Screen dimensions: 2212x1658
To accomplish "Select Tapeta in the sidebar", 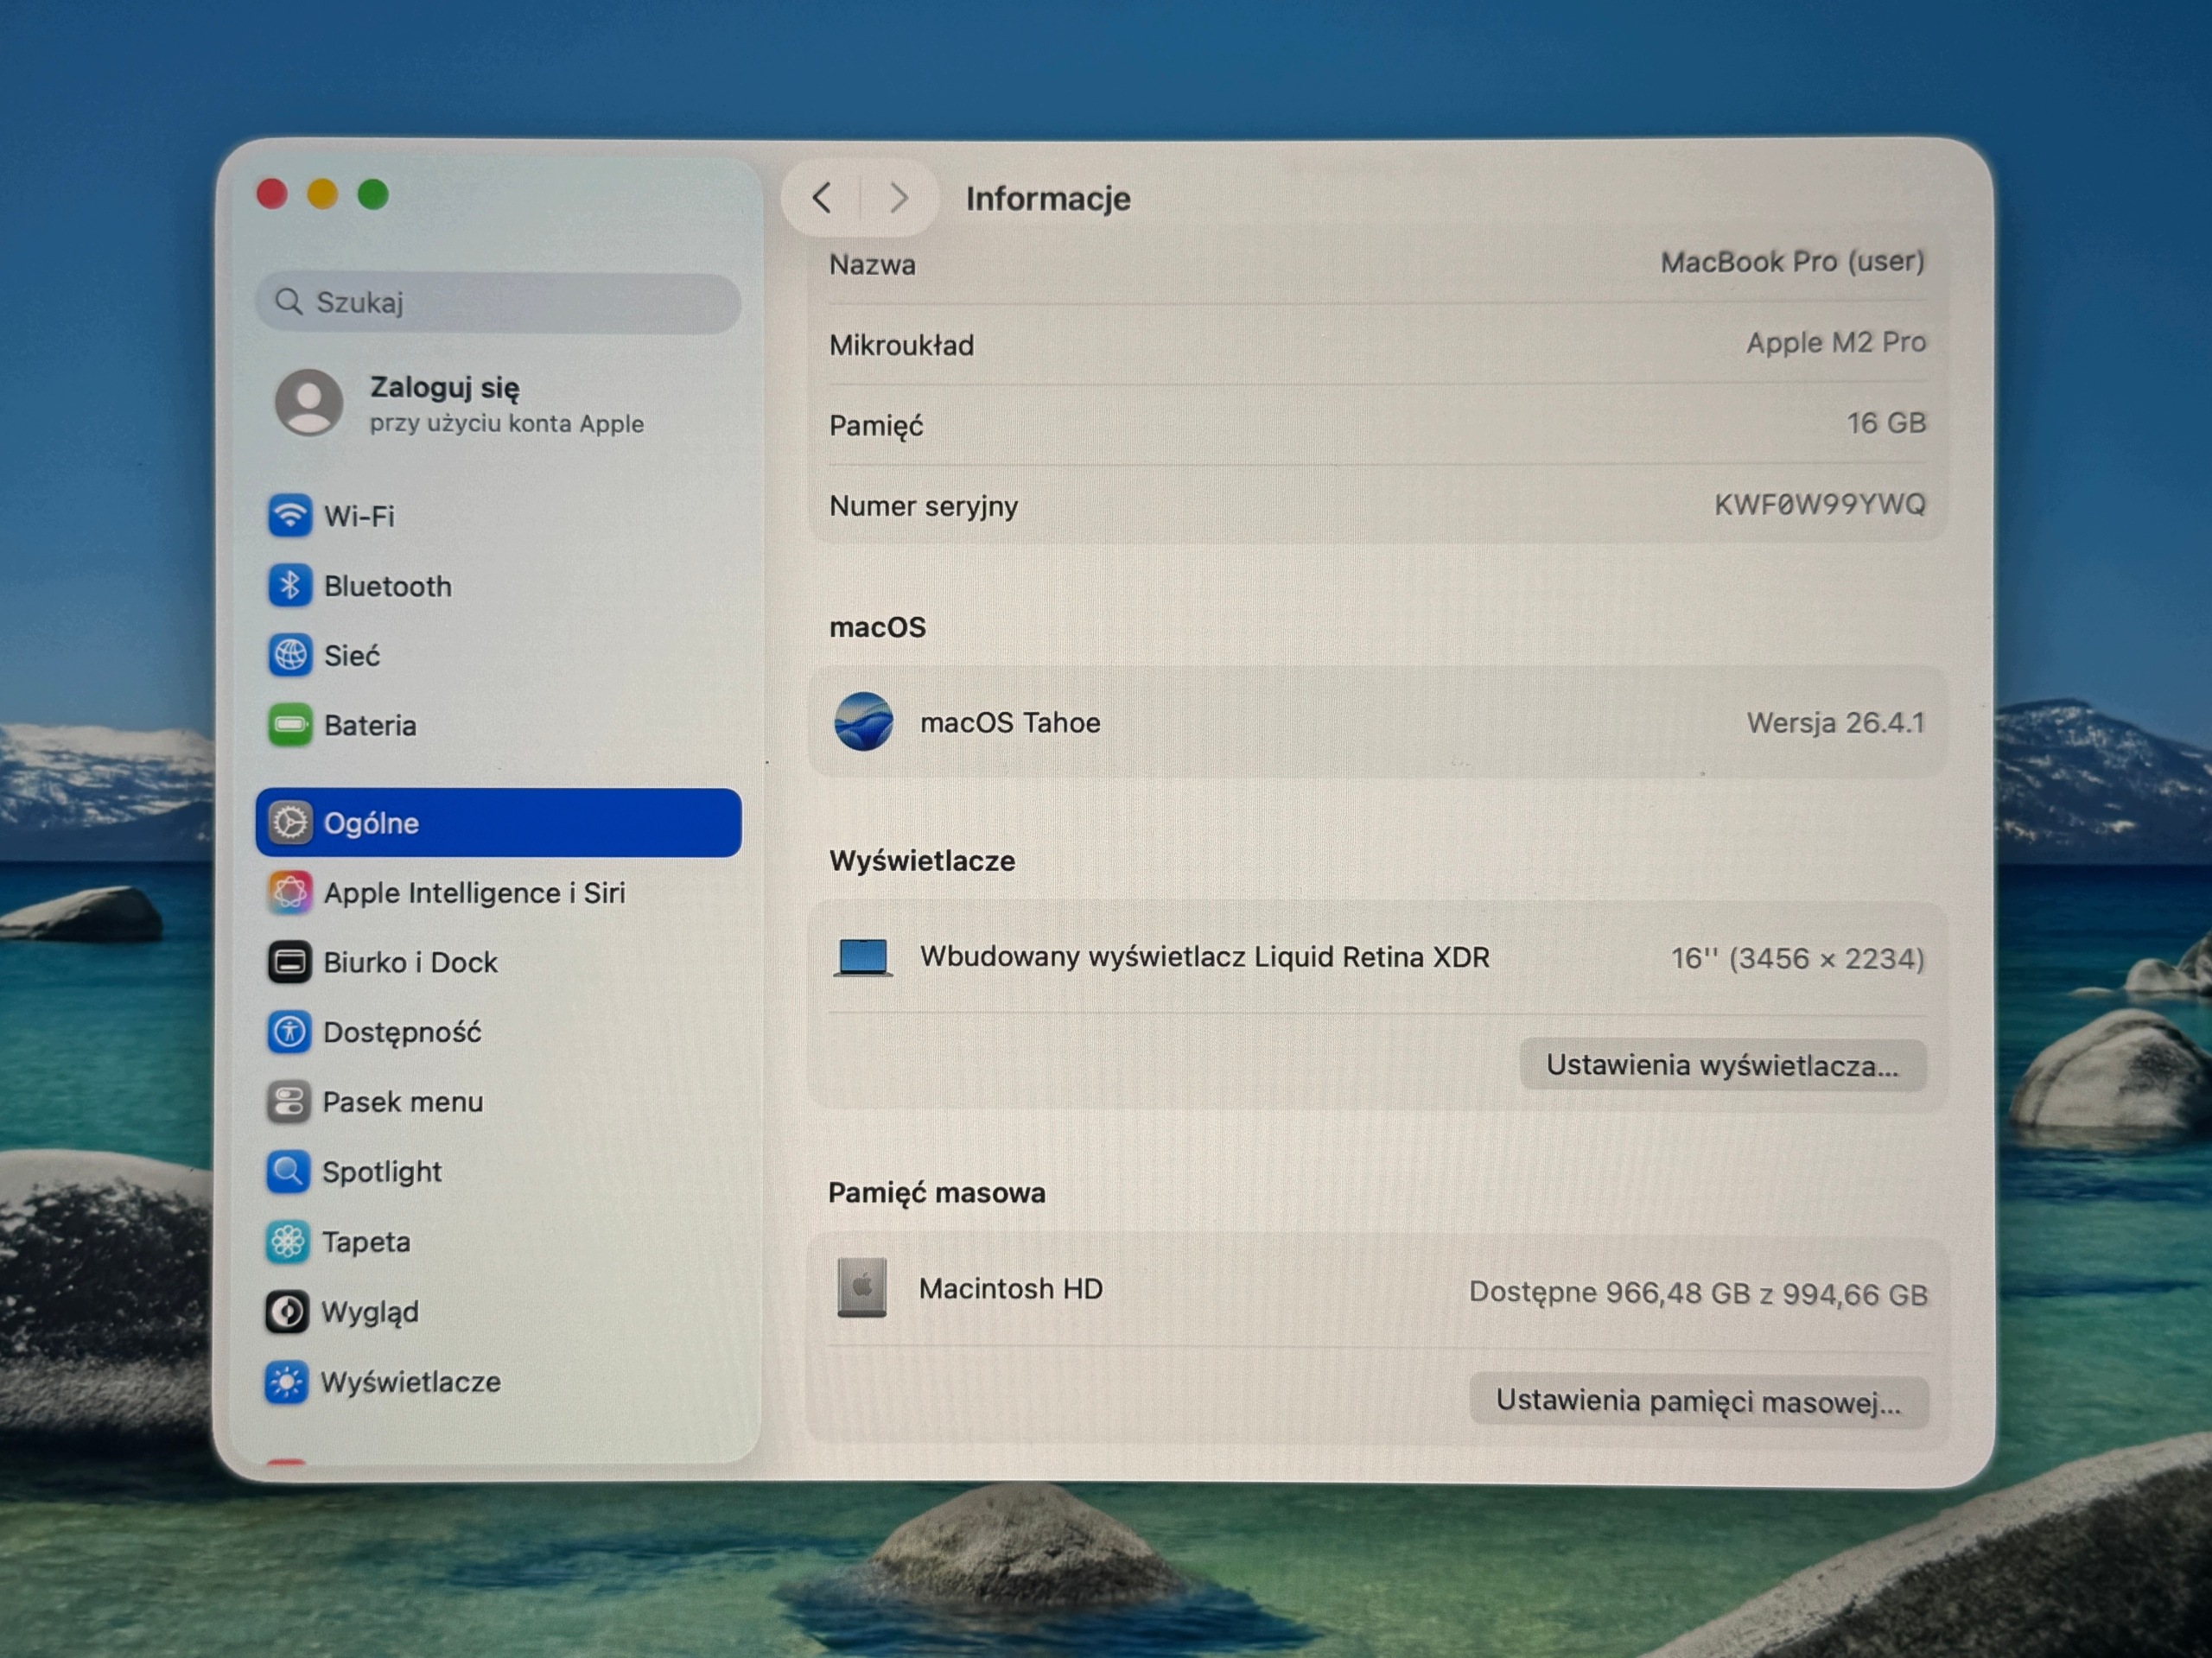I will tap(366, 1242).
